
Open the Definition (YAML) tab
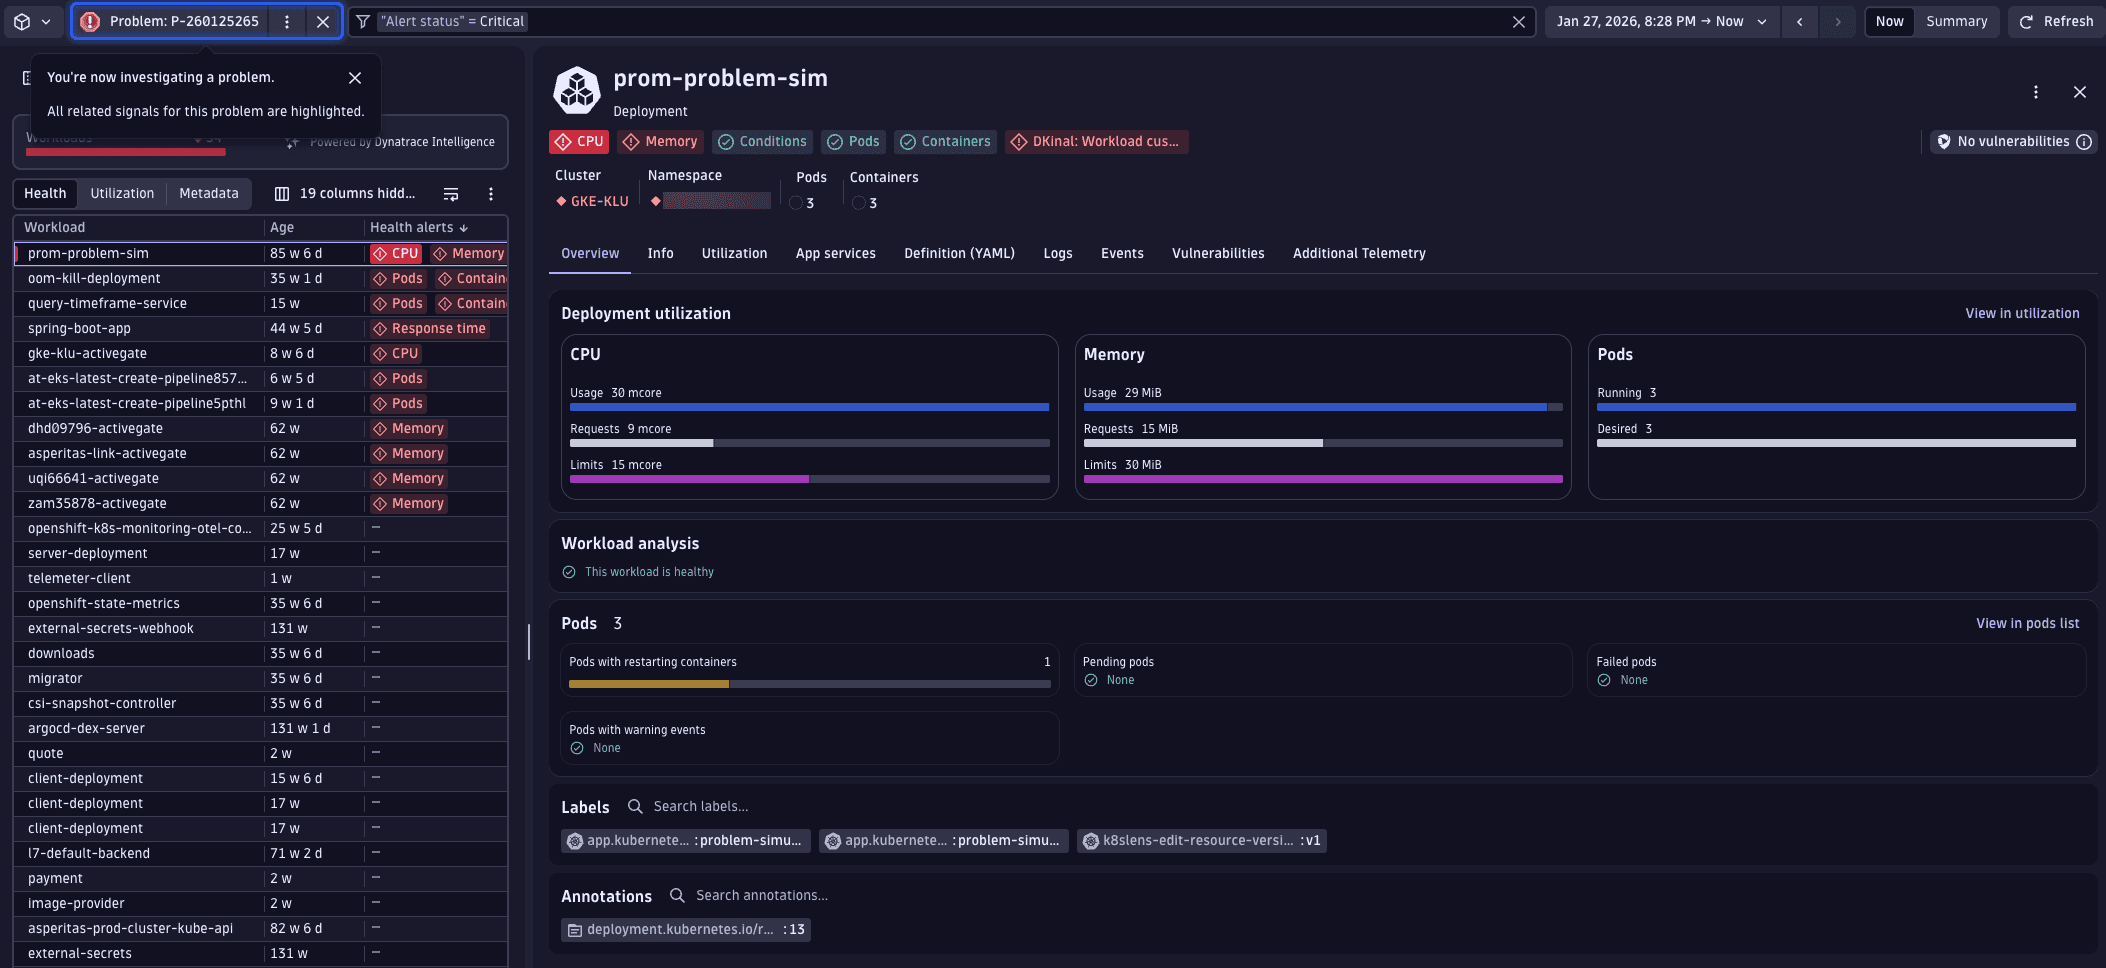958,253
